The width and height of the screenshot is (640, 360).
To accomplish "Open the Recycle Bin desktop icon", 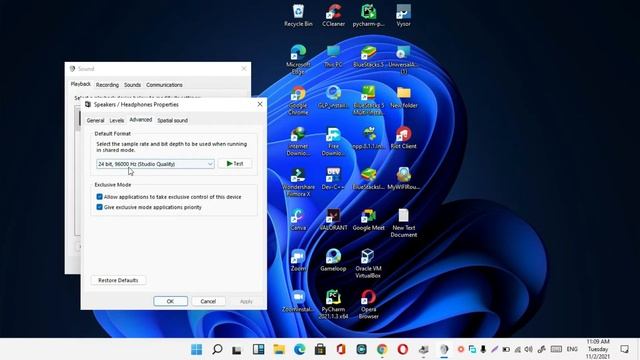I will [298, 16].
